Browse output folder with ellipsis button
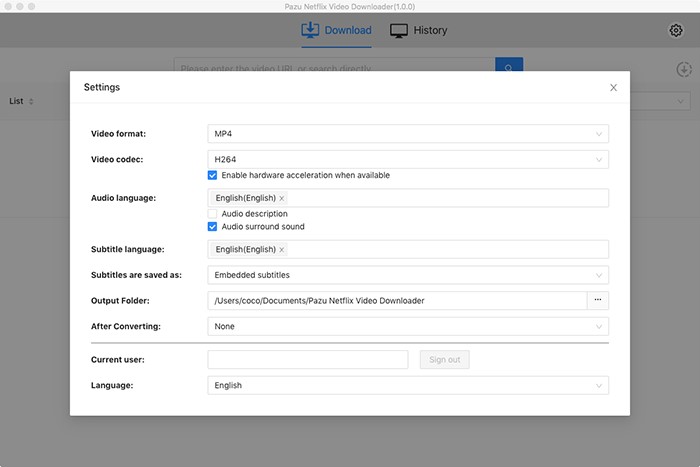This screenshot has width=700, height=467. click(x=598, y=300)
